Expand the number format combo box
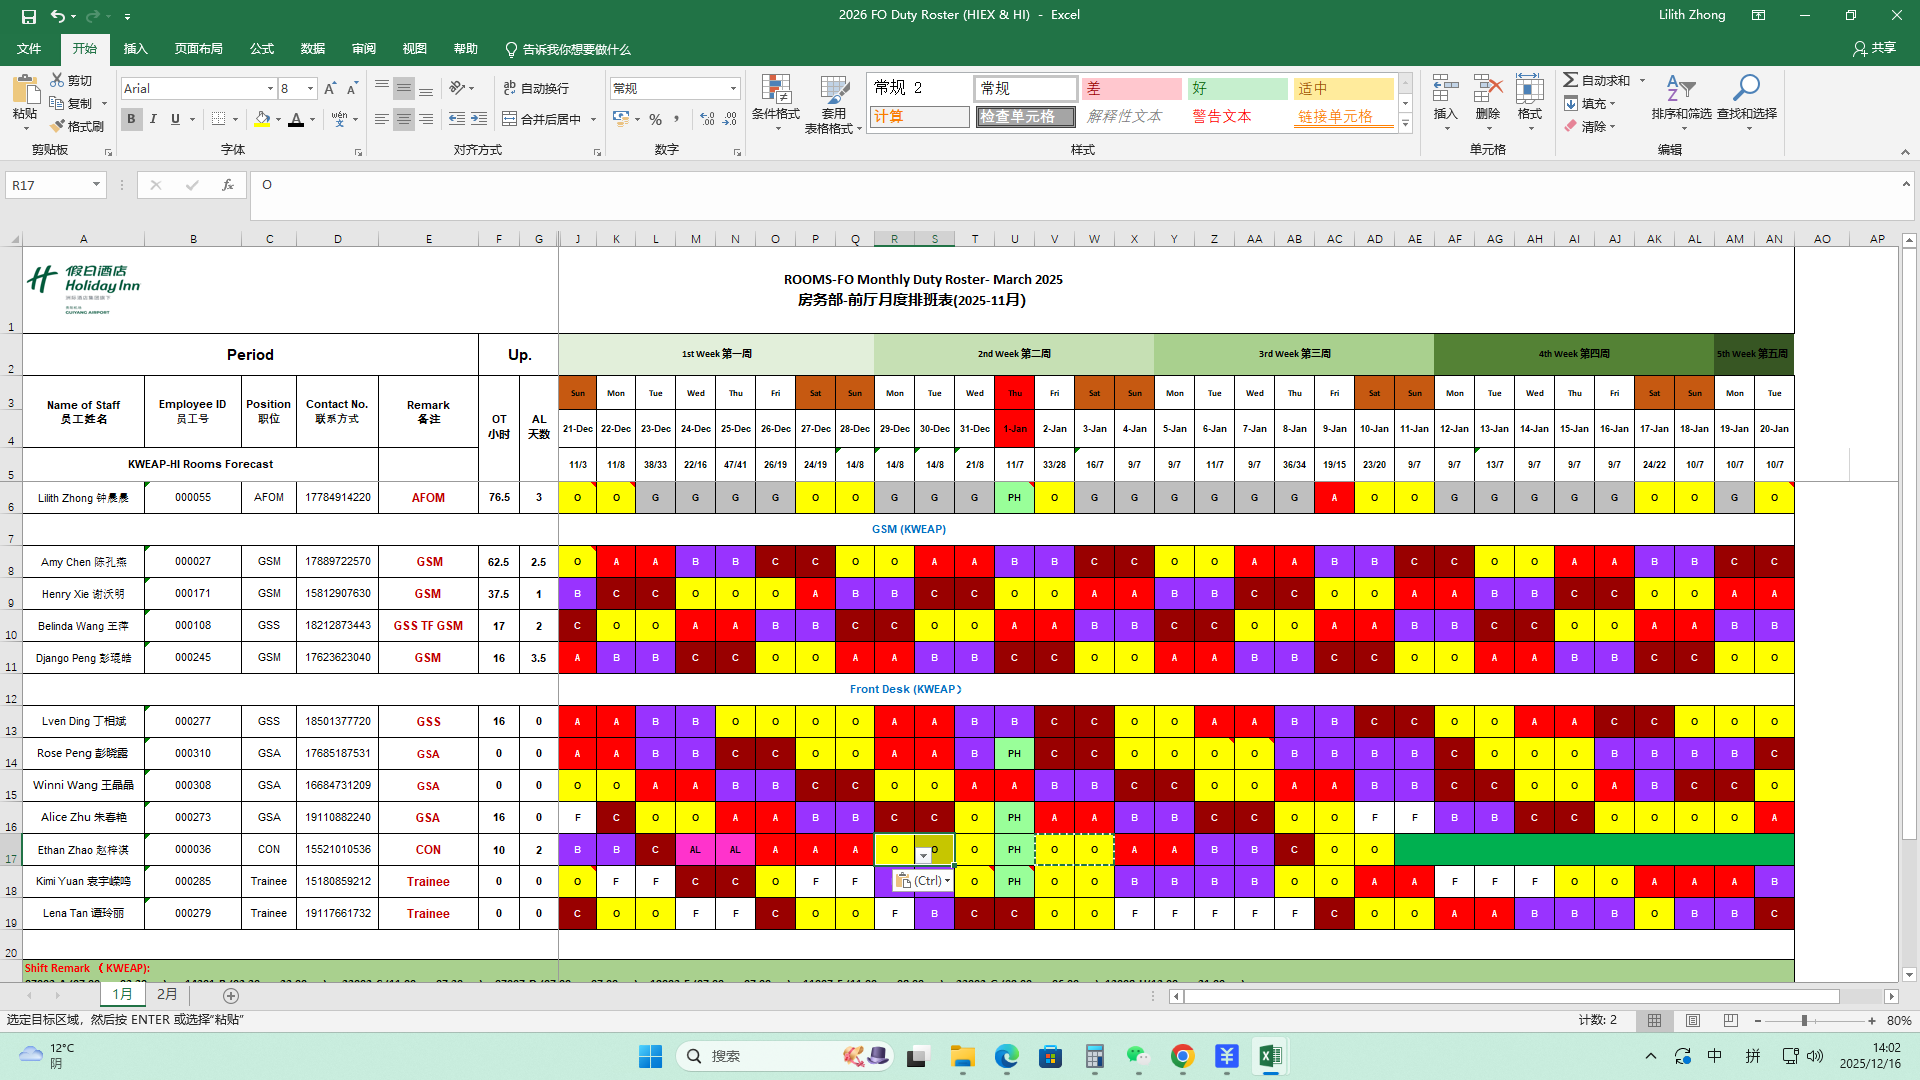 click(x=733, y=89)
